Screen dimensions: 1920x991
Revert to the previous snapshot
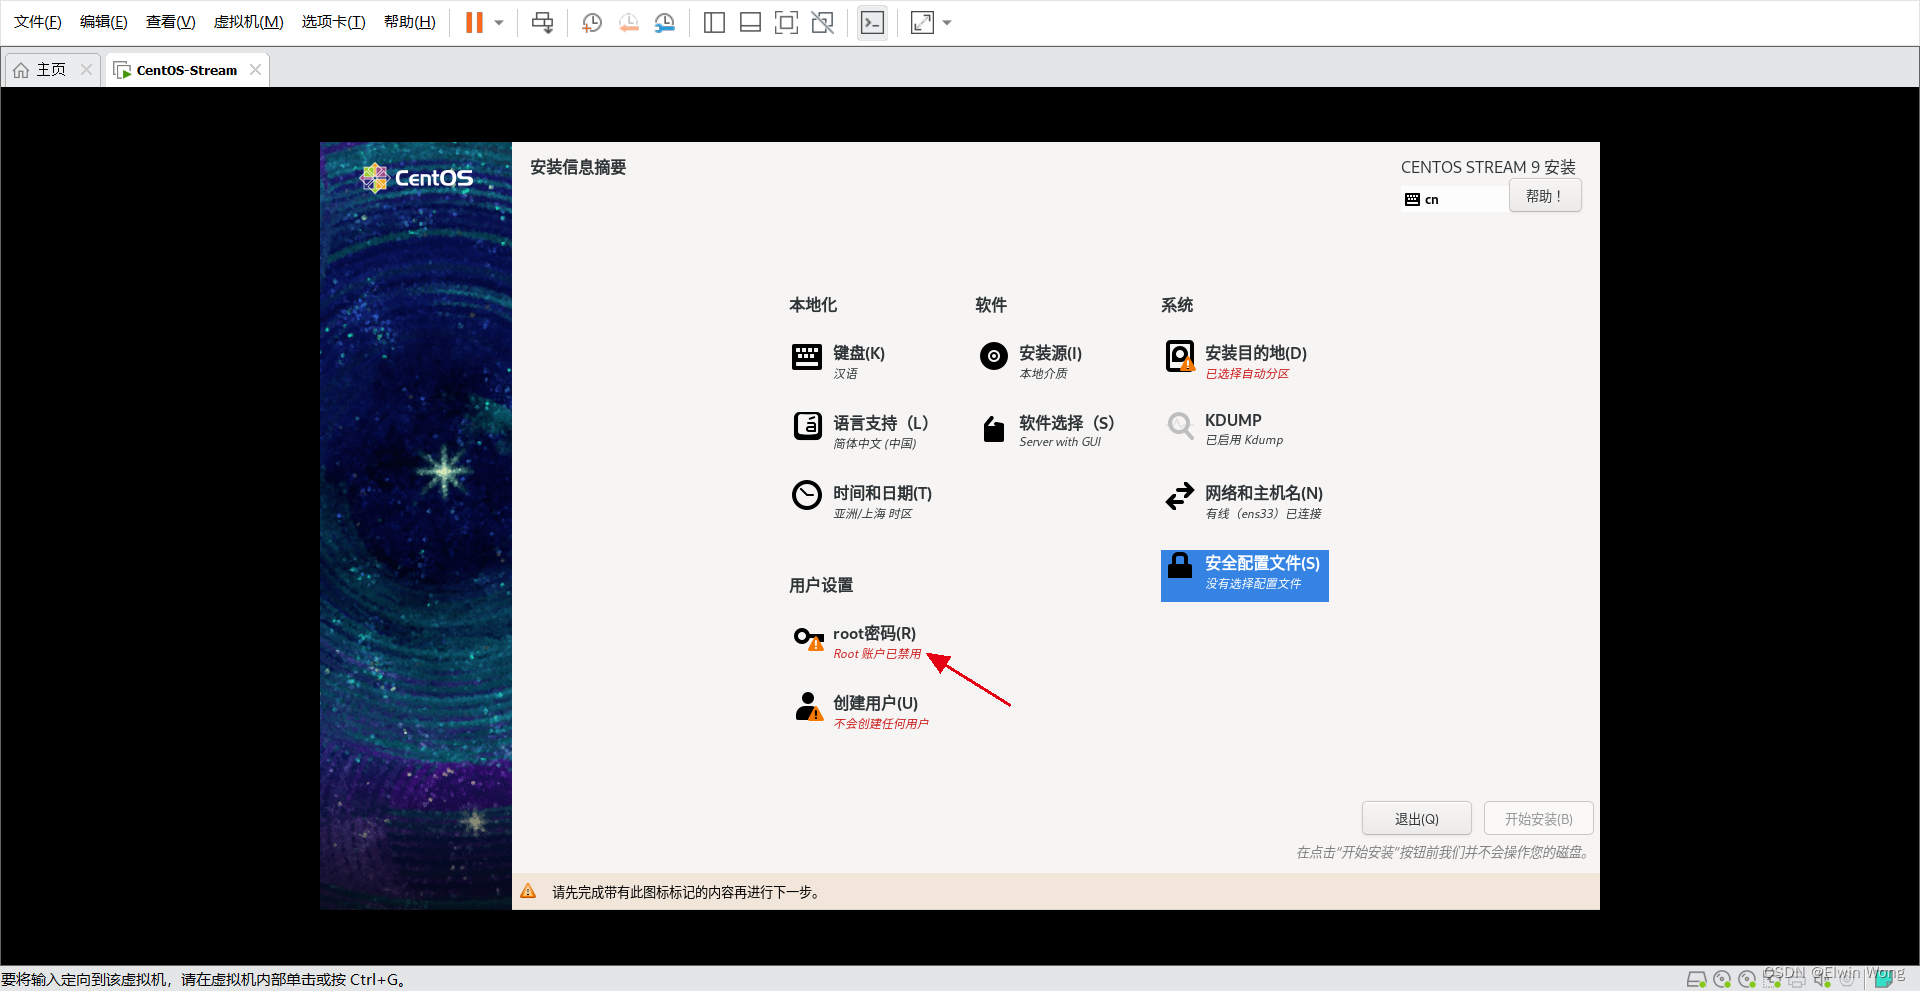coord(628,22)
